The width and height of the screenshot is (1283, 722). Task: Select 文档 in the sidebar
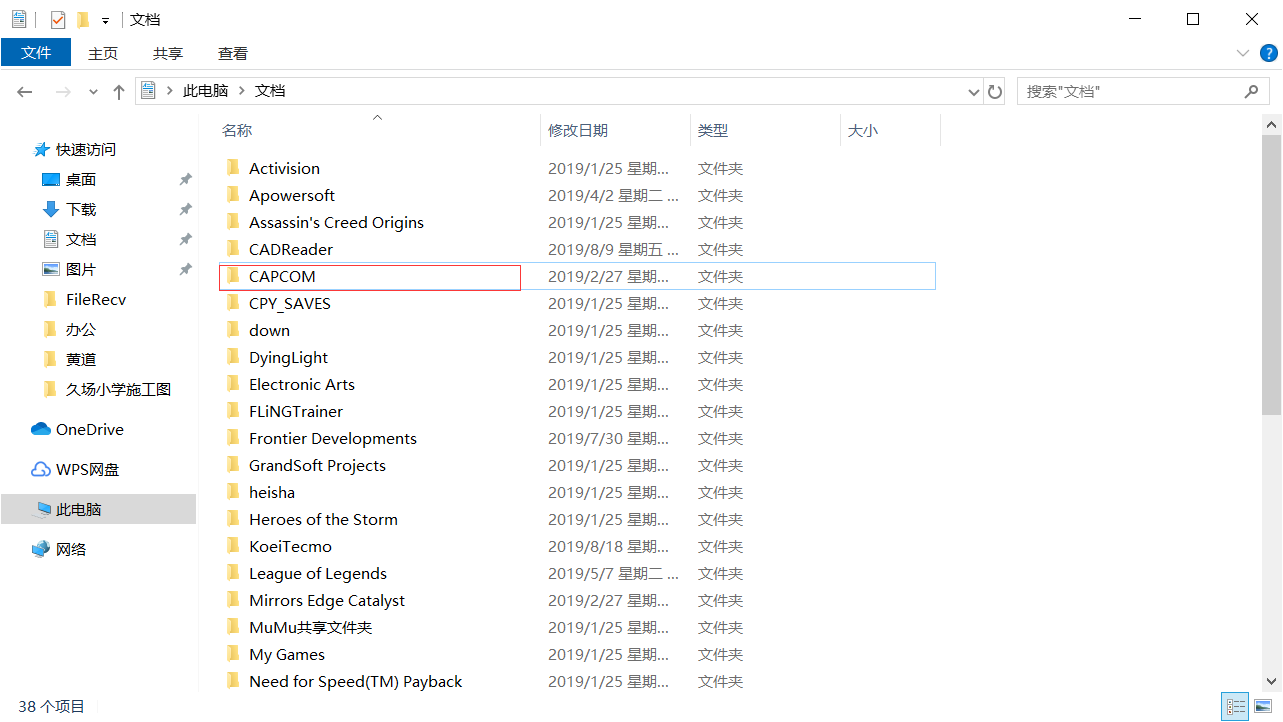(81, 239)
